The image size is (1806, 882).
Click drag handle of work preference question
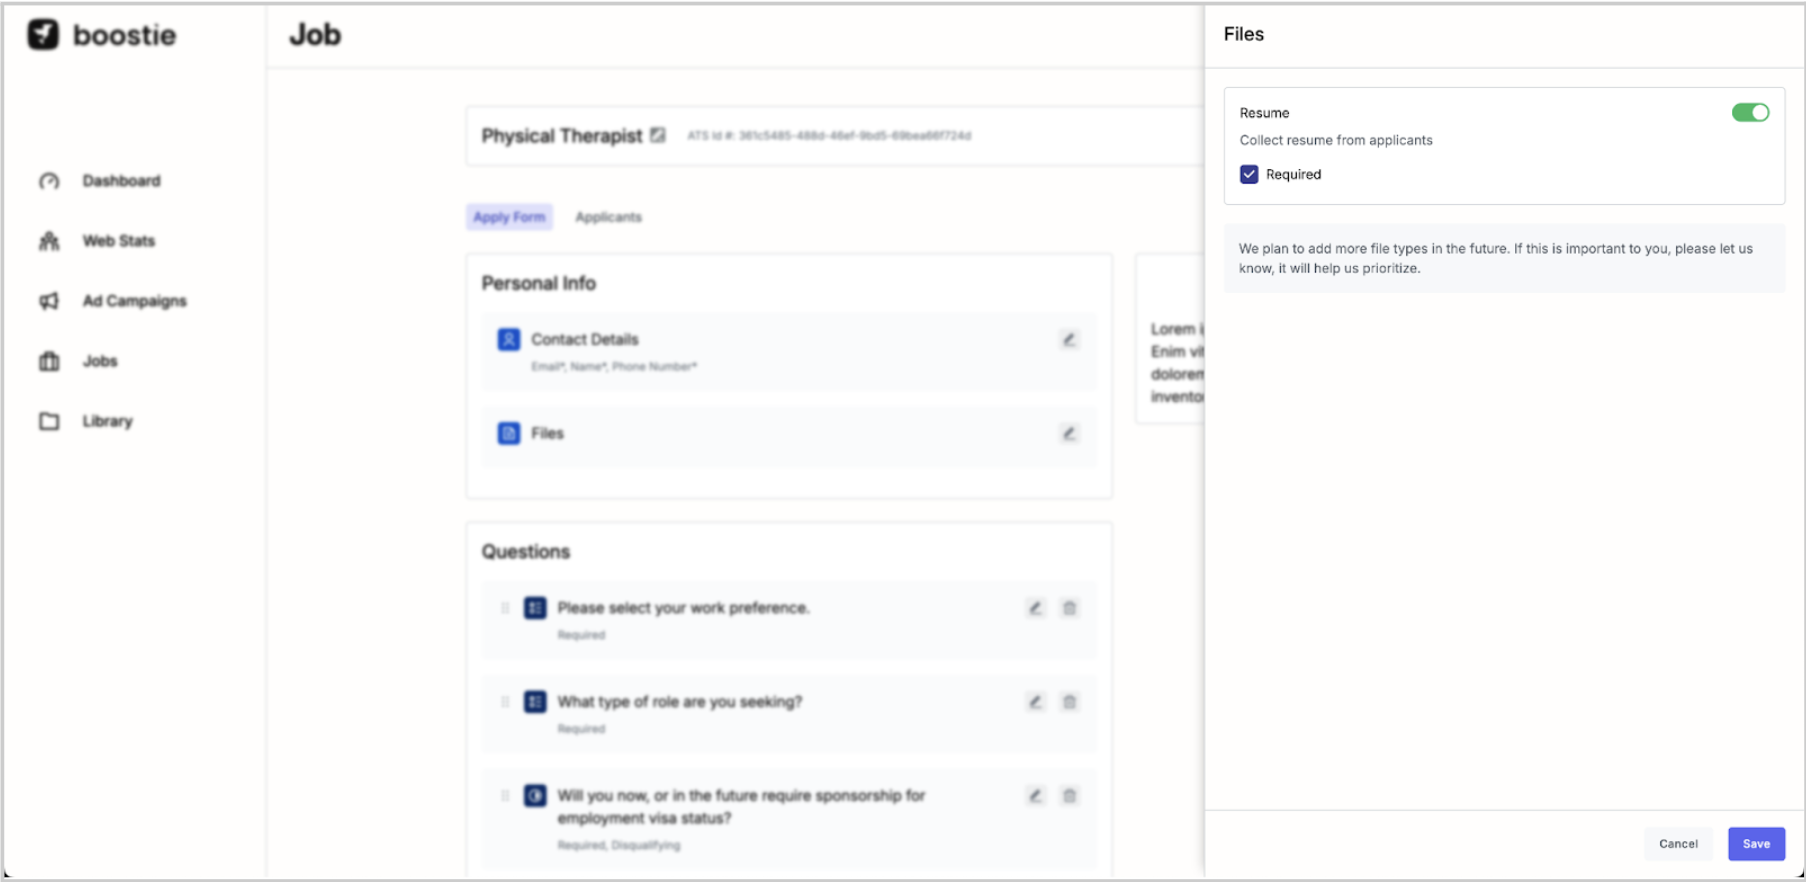[x=505, y=608]
